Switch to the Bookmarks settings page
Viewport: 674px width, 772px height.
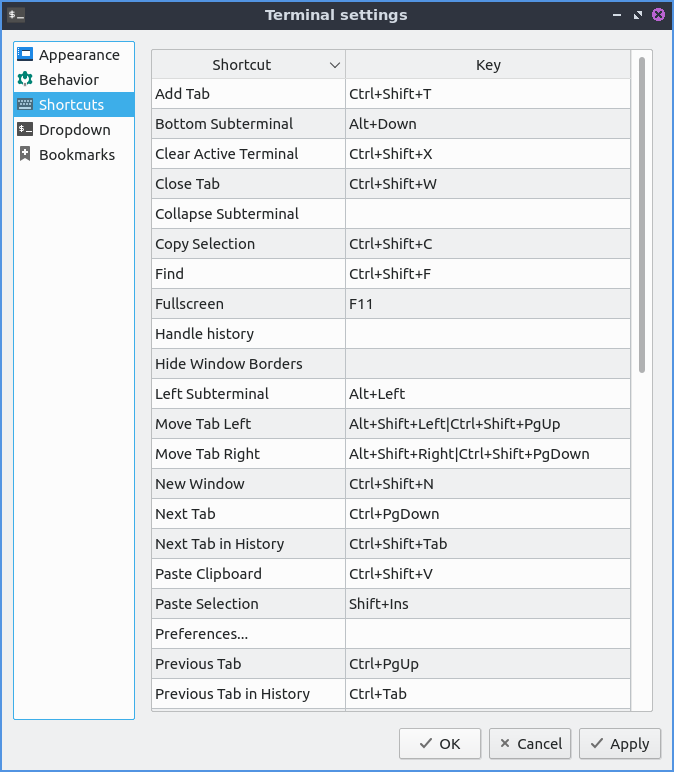pos(76,155)
